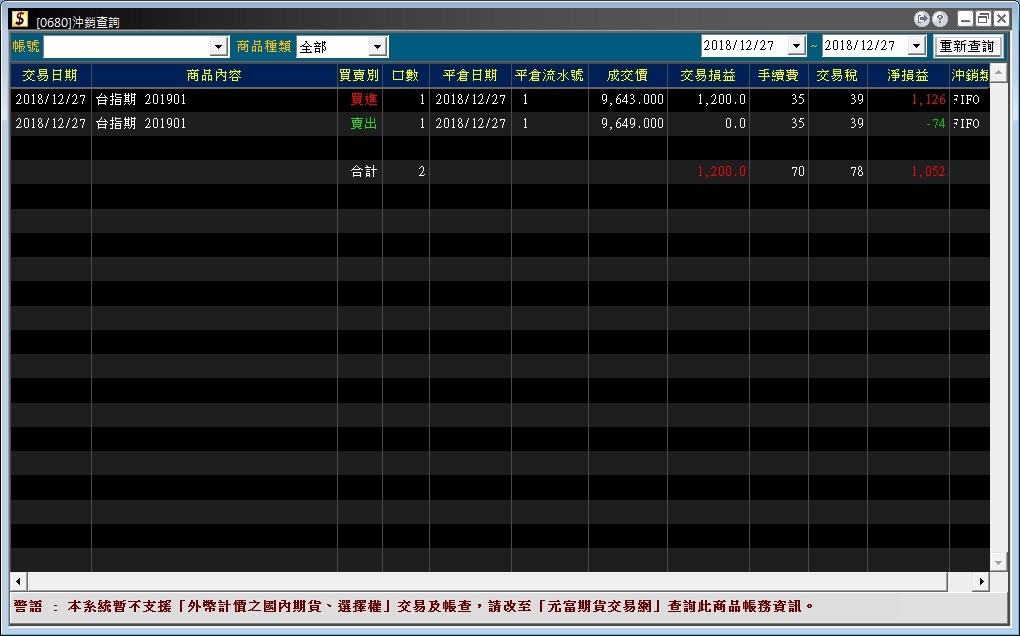Click vertical scrollbar up arrow
Image resolution: width=1020 pixels, height=636 pixels.
[999, 72]
